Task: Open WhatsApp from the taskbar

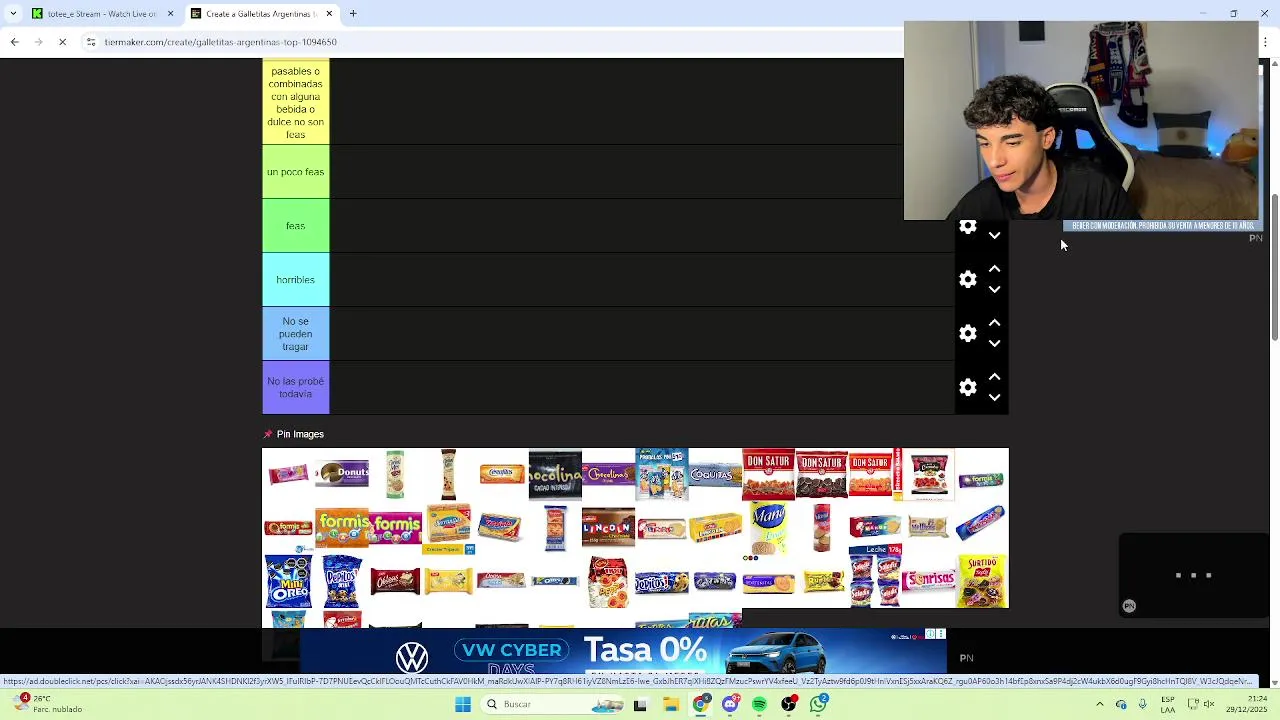Action: coord(819,704)
